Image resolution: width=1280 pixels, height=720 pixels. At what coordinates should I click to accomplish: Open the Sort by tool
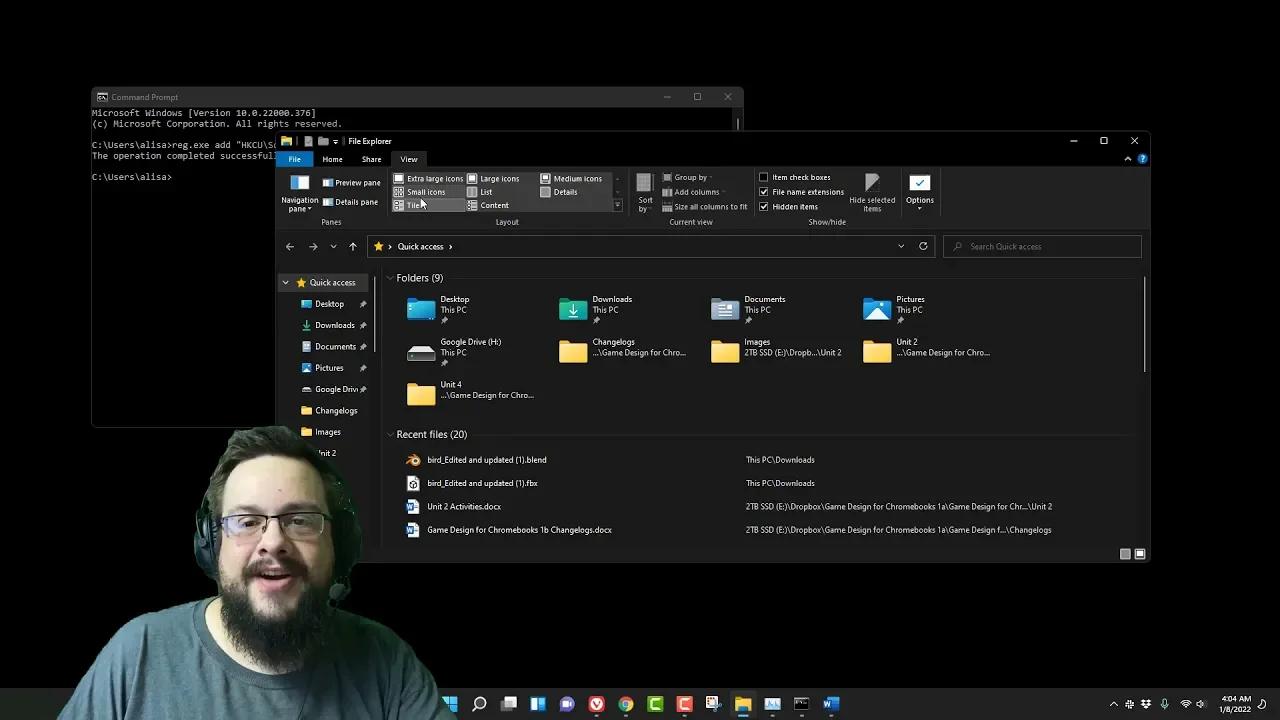pos(645,192)
